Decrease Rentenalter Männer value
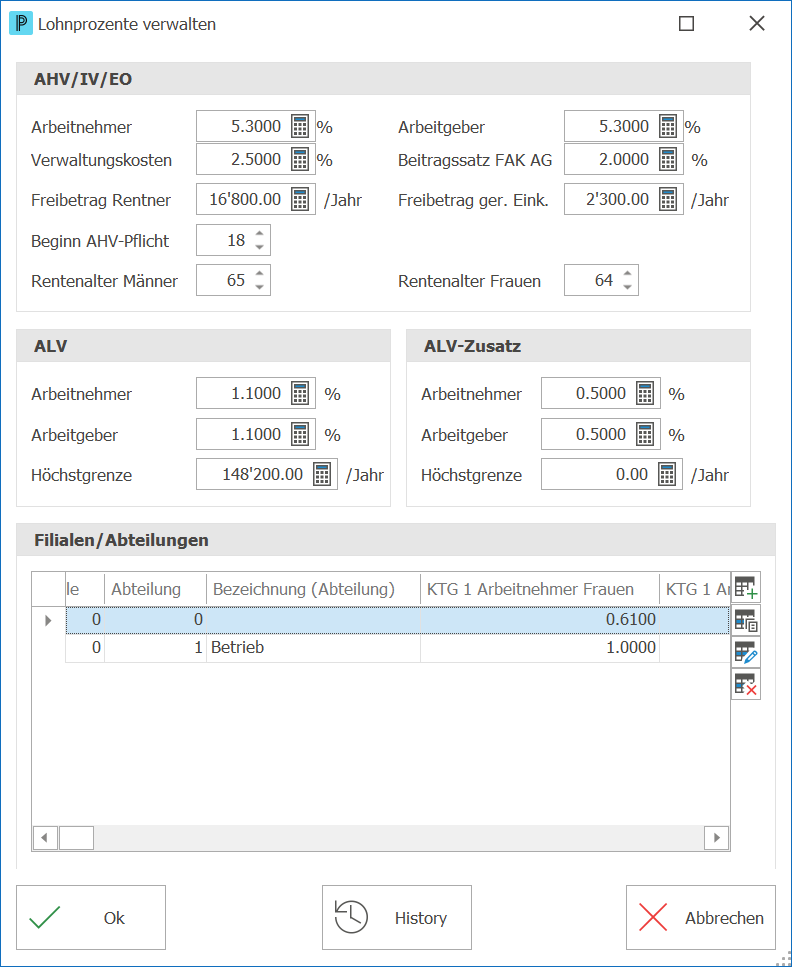 point(260,287)
